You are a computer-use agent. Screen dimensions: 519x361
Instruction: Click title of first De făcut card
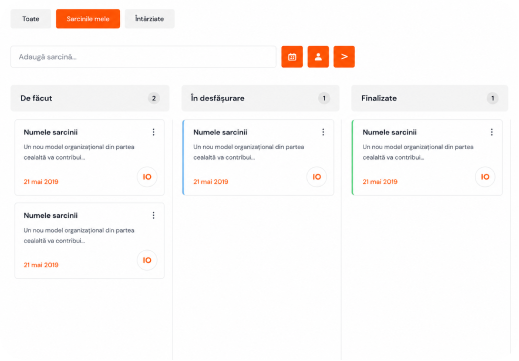click(x=51, y=132)
